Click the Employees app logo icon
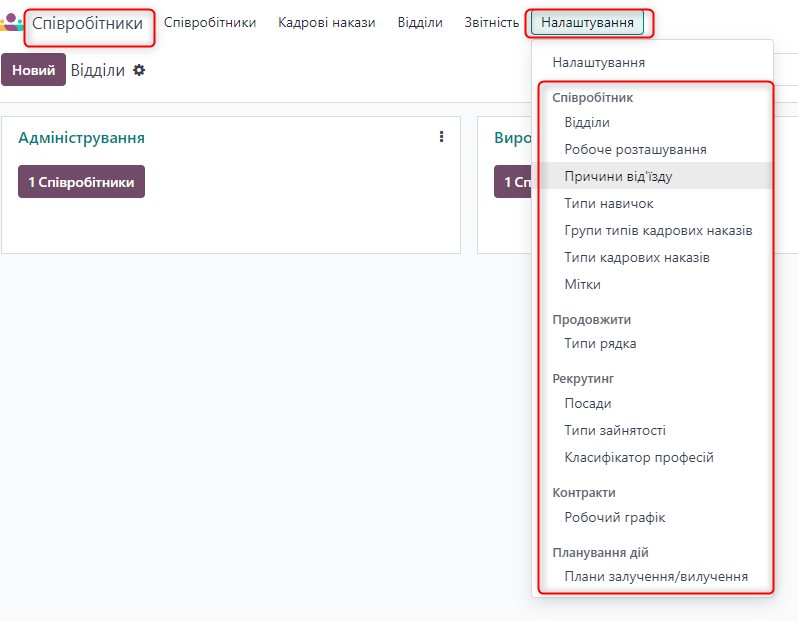The width and height of the screenshot is (798, 621). 11,22
